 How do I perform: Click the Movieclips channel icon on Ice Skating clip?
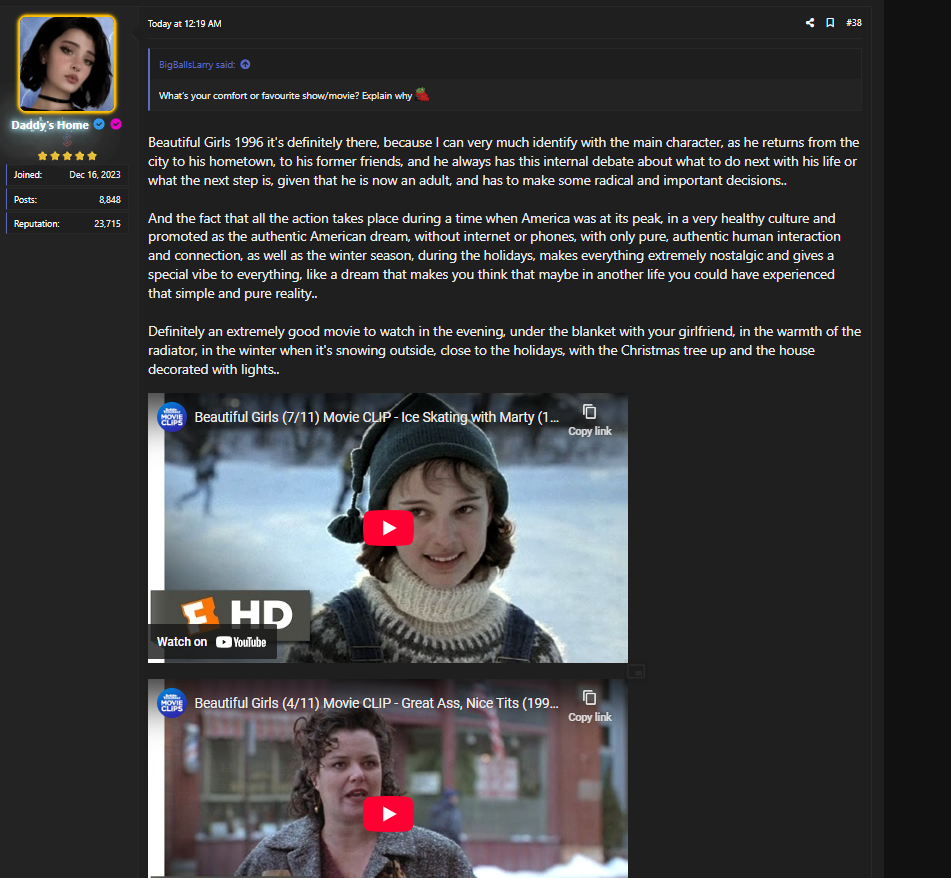tap(172, 417)
